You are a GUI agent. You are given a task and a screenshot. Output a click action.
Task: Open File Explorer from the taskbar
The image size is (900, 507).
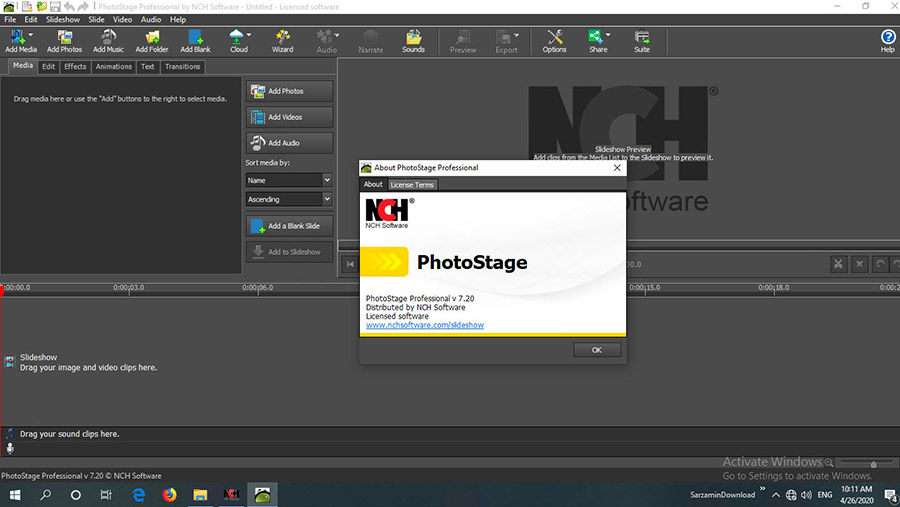pyautogui.click(x=200, y=494)
